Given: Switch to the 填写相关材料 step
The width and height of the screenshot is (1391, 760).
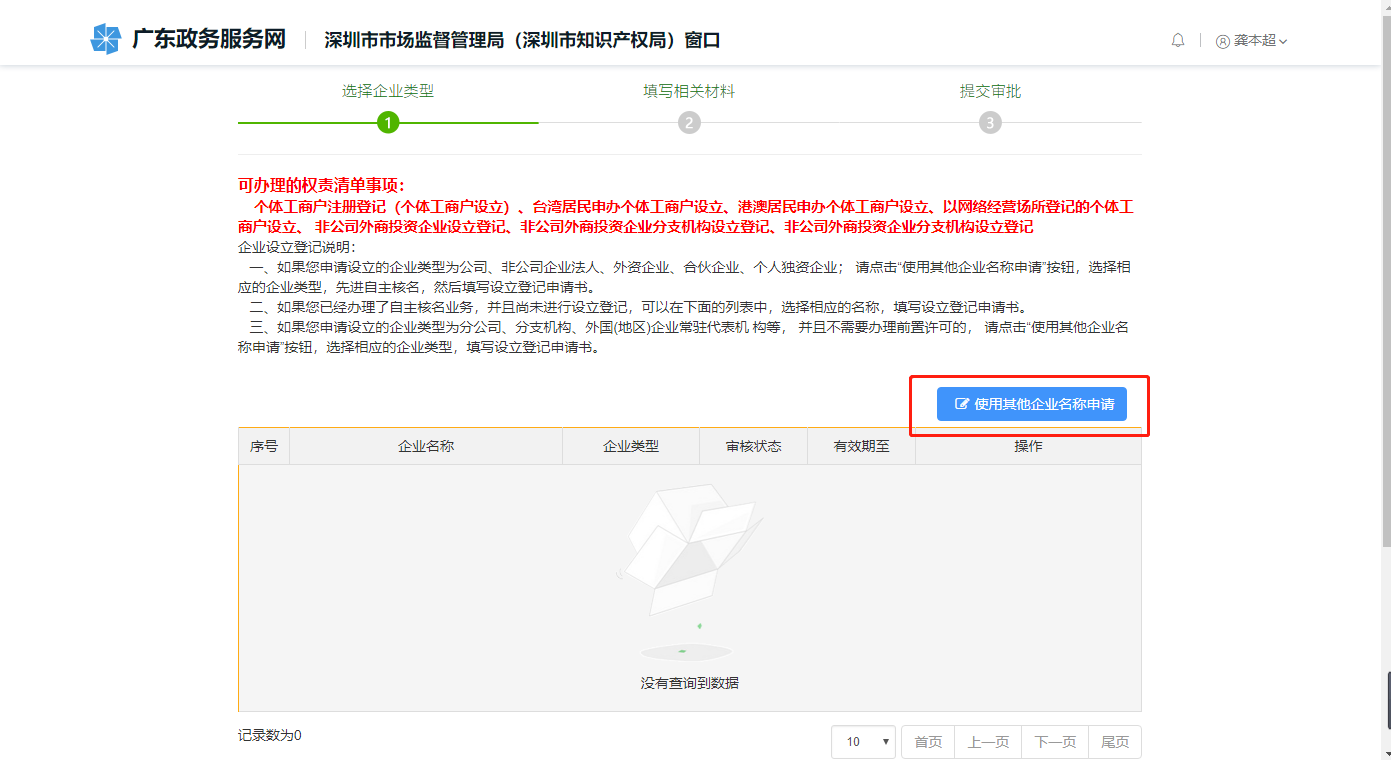Looking at the screenshot, I should tap(689, 90).
